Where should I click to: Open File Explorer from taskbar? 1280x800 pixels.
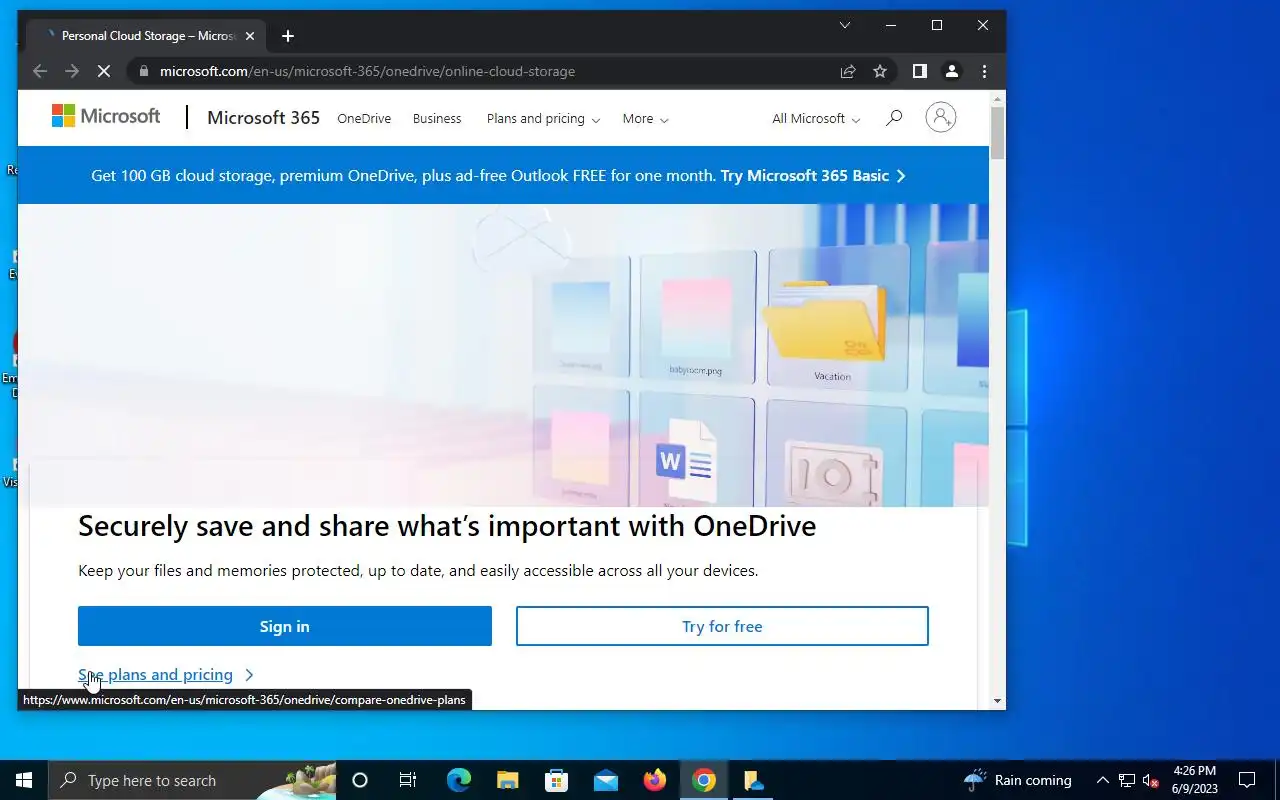[x=508, y=780]
